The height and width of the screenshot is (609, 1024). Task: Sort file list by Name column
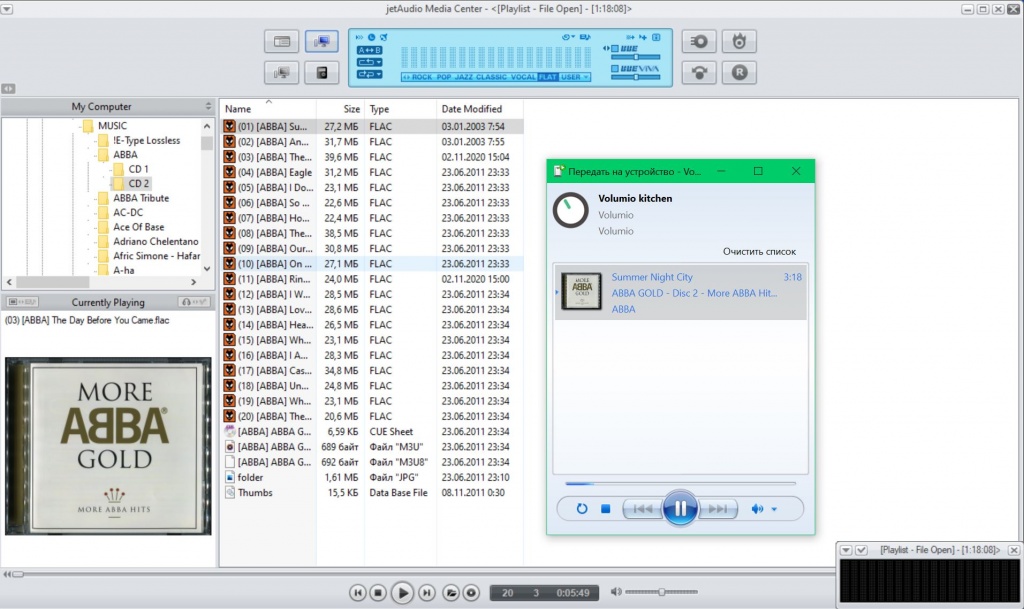268,109
